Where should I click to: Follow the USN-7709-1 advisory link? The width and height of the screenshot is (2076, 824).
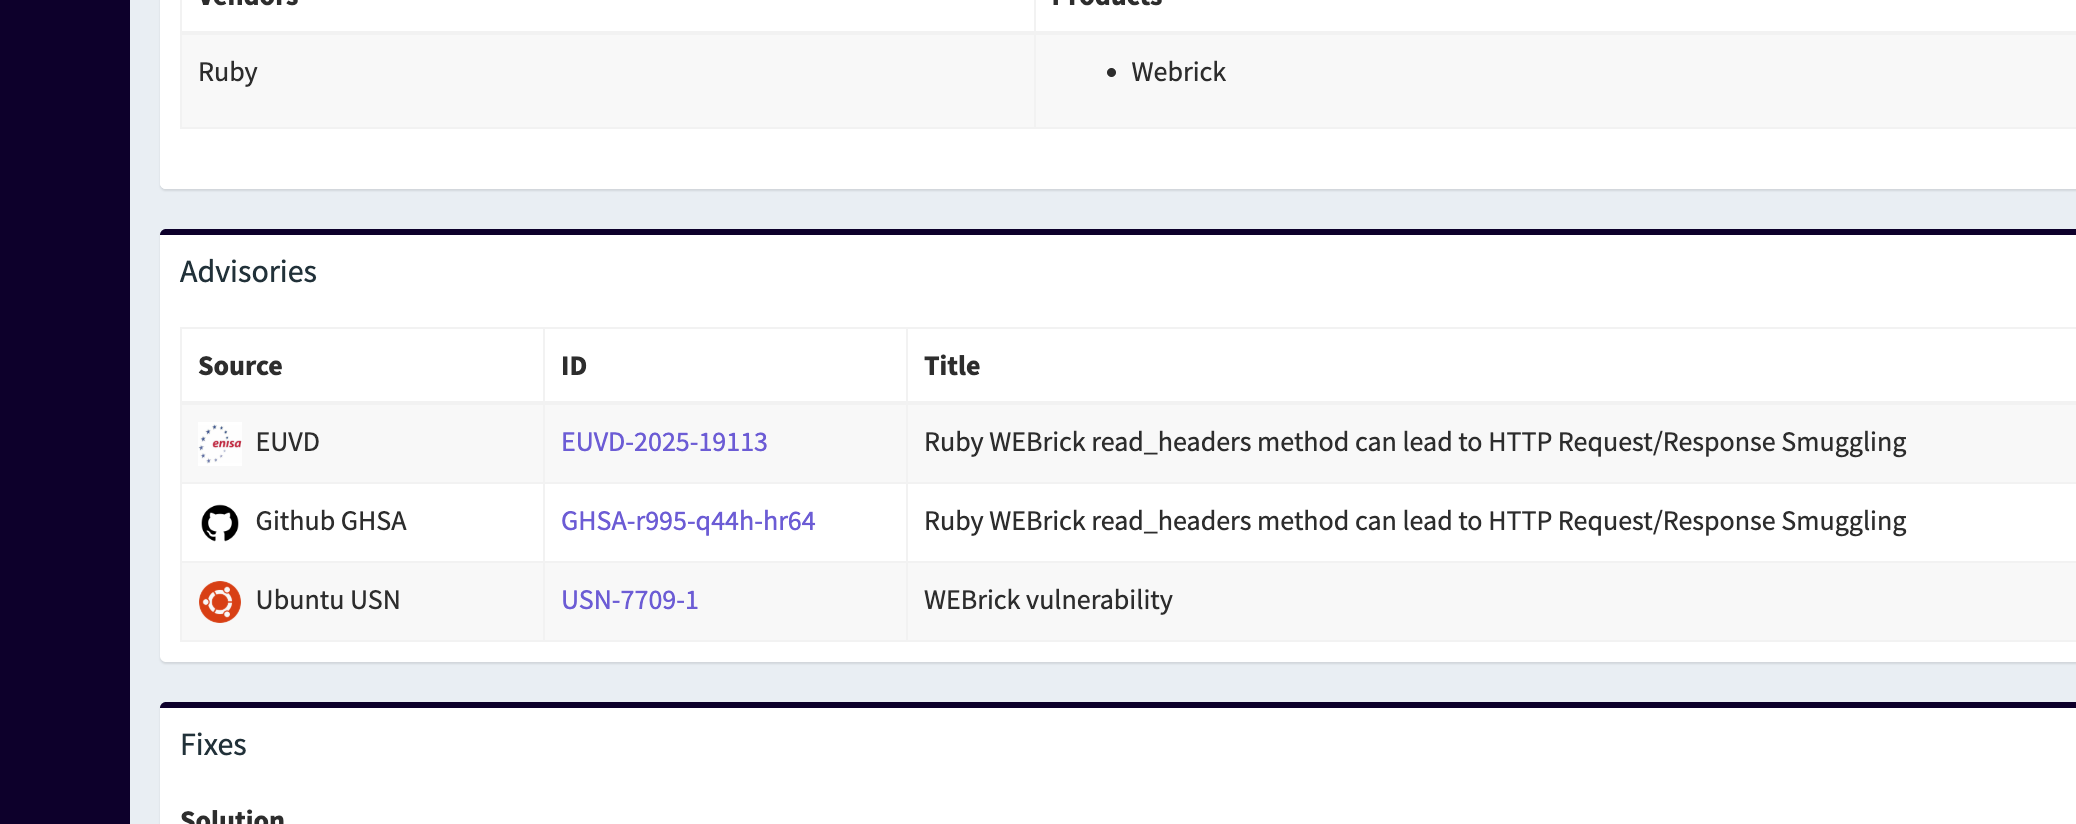tap(630, 600)
